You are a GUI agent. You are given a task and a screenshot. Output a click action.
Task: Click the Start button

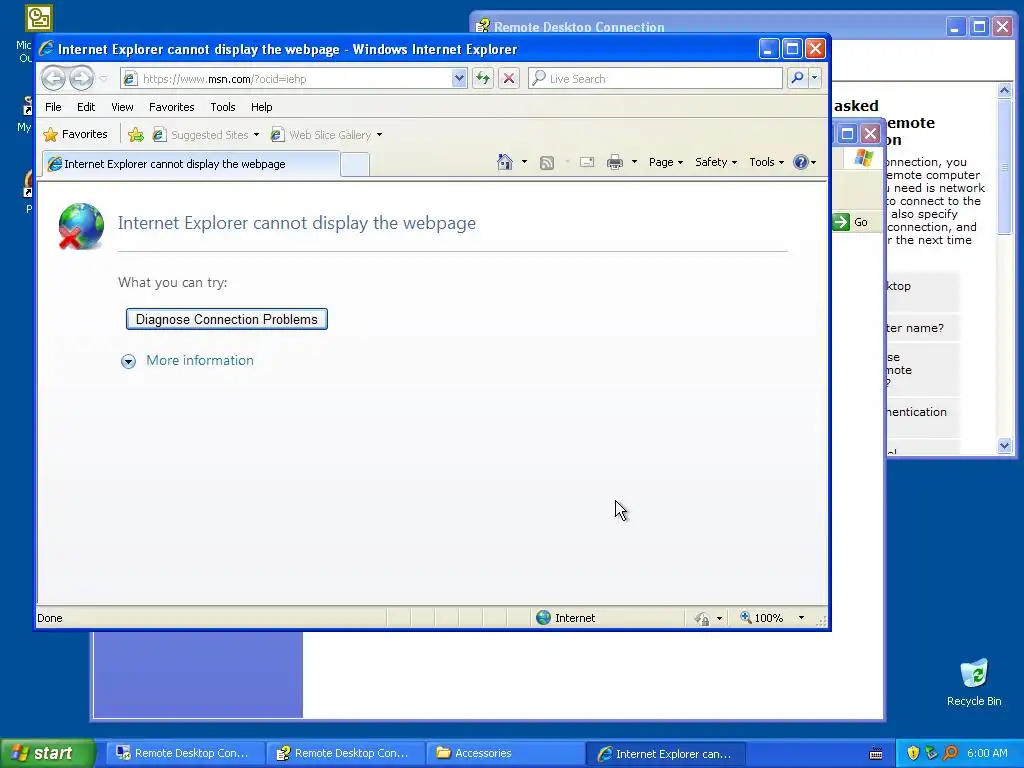coord(47,753)
